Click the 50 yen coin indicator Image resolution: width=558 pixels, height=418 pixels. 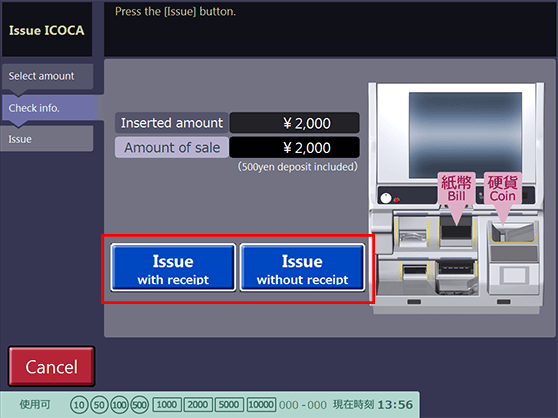99,405
